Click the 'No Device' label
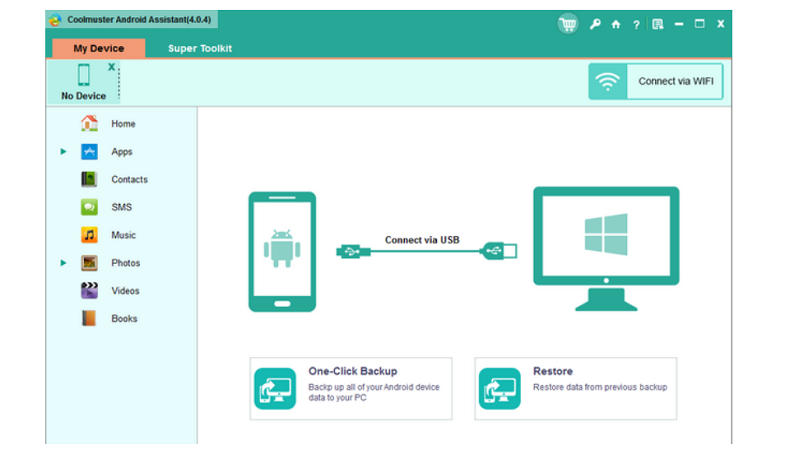The width and height of the screenshot is (785, 454). (x=84, y=96)
